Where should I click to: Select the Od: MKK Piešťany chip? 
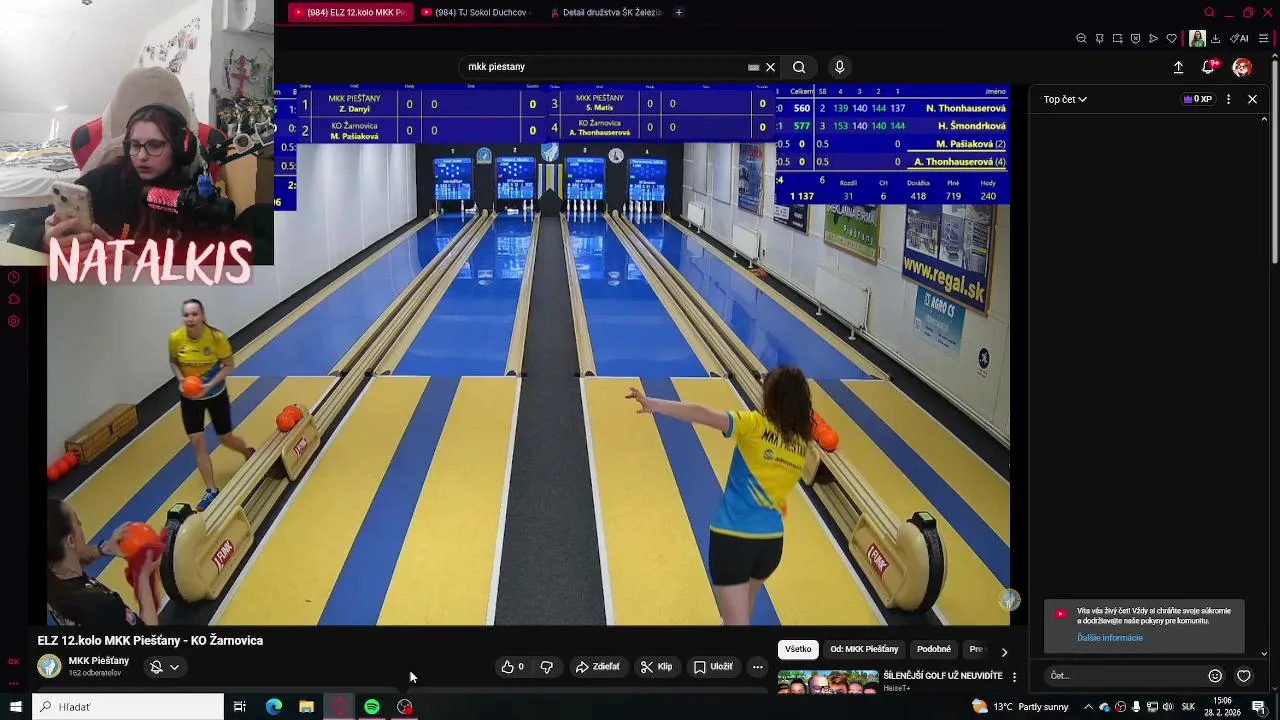coord(864,649)
